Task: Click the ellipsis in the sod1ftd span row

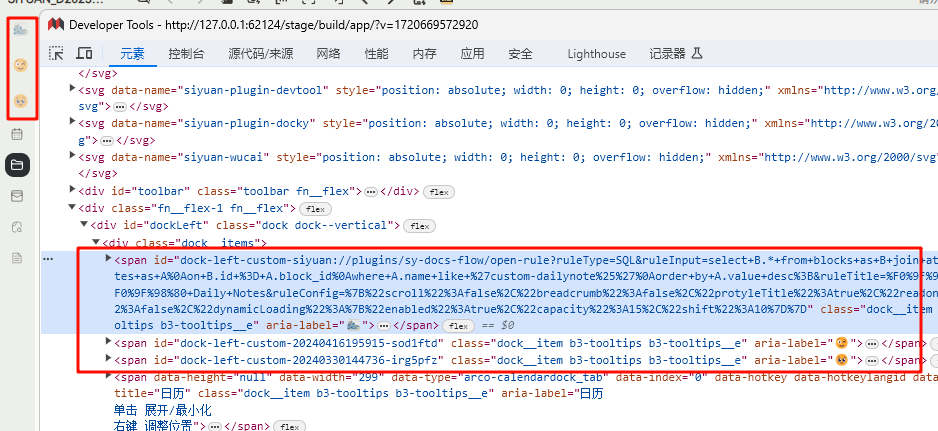Action: point(872,344)
